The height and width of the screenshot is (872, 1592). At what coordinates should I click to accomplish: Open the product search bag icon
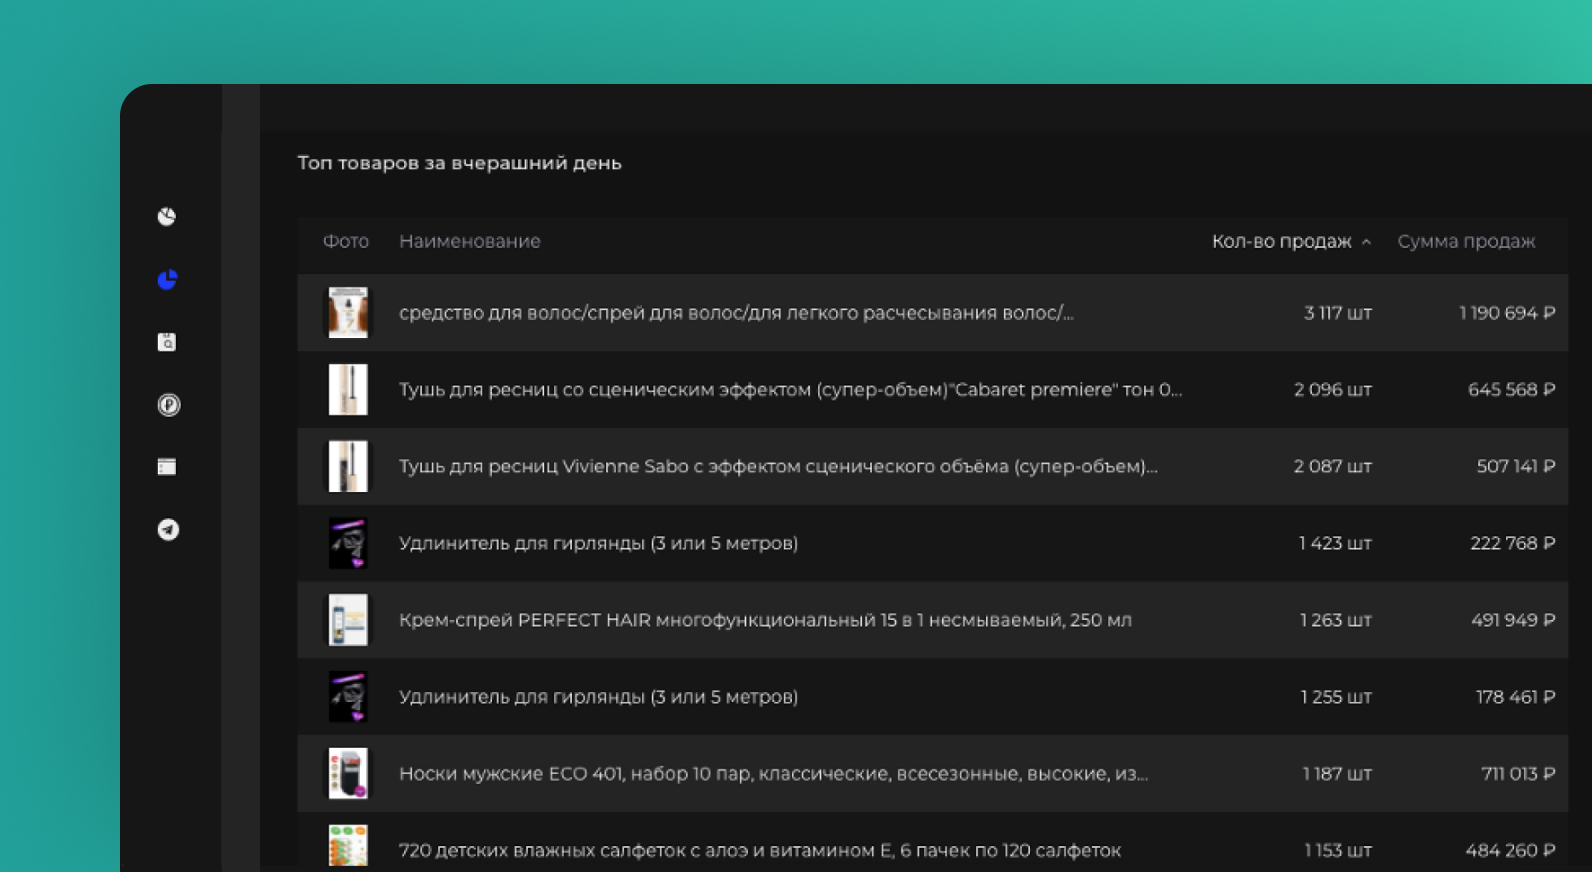167,342
